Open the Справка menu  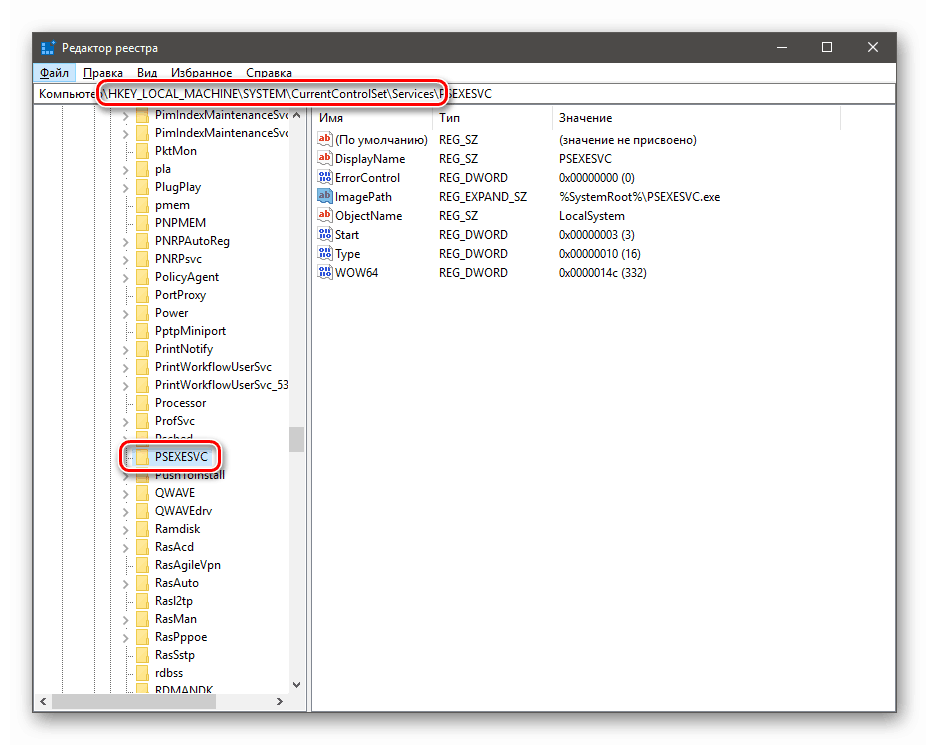click(269, 73)
